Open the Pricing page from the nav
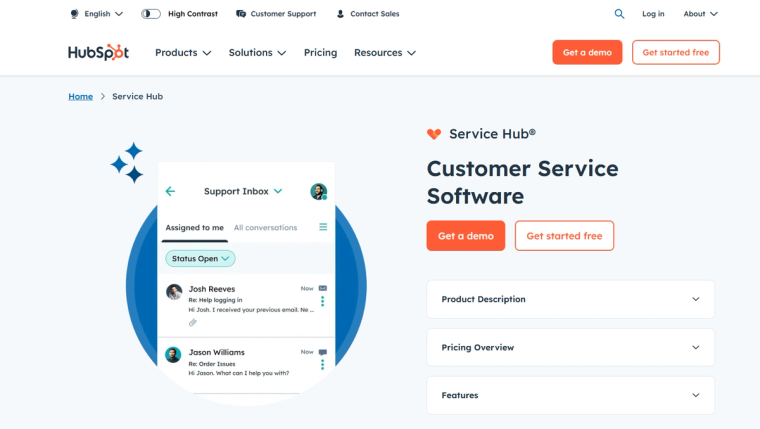 (x=320, y=52)
